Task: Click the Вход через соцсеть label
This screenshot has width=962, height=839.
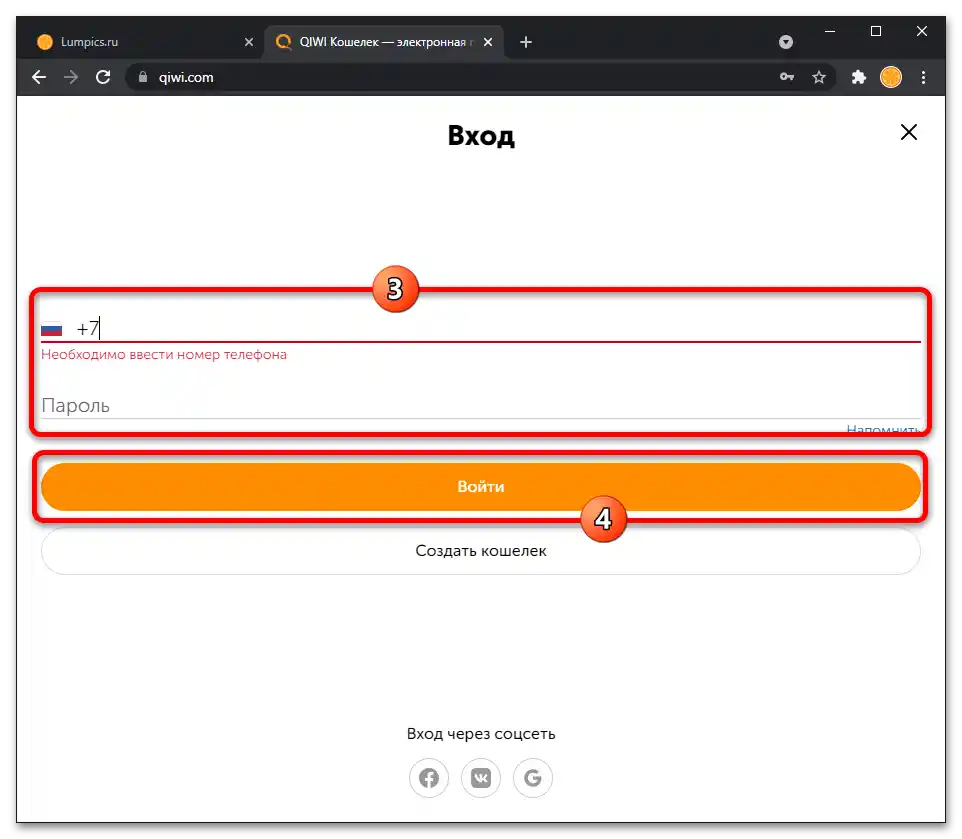Action: pos(481,734)
